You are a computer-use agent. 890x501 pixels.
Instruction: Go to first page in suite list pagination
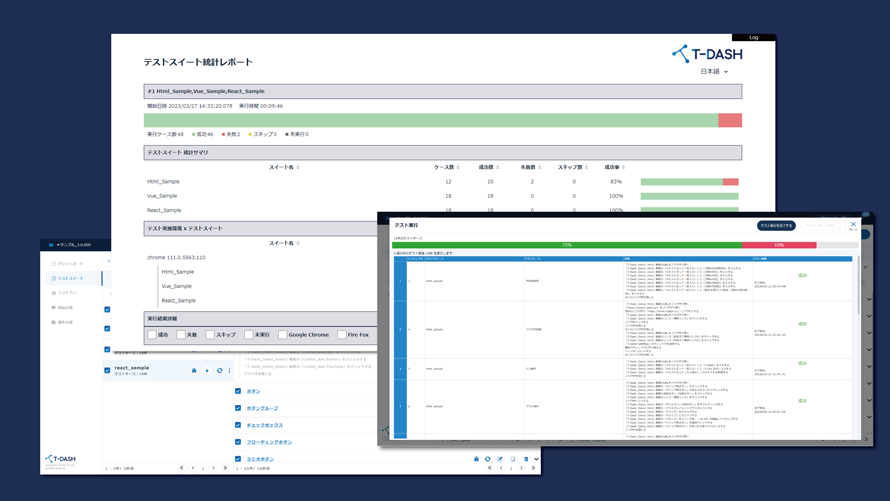pos(182,468)
